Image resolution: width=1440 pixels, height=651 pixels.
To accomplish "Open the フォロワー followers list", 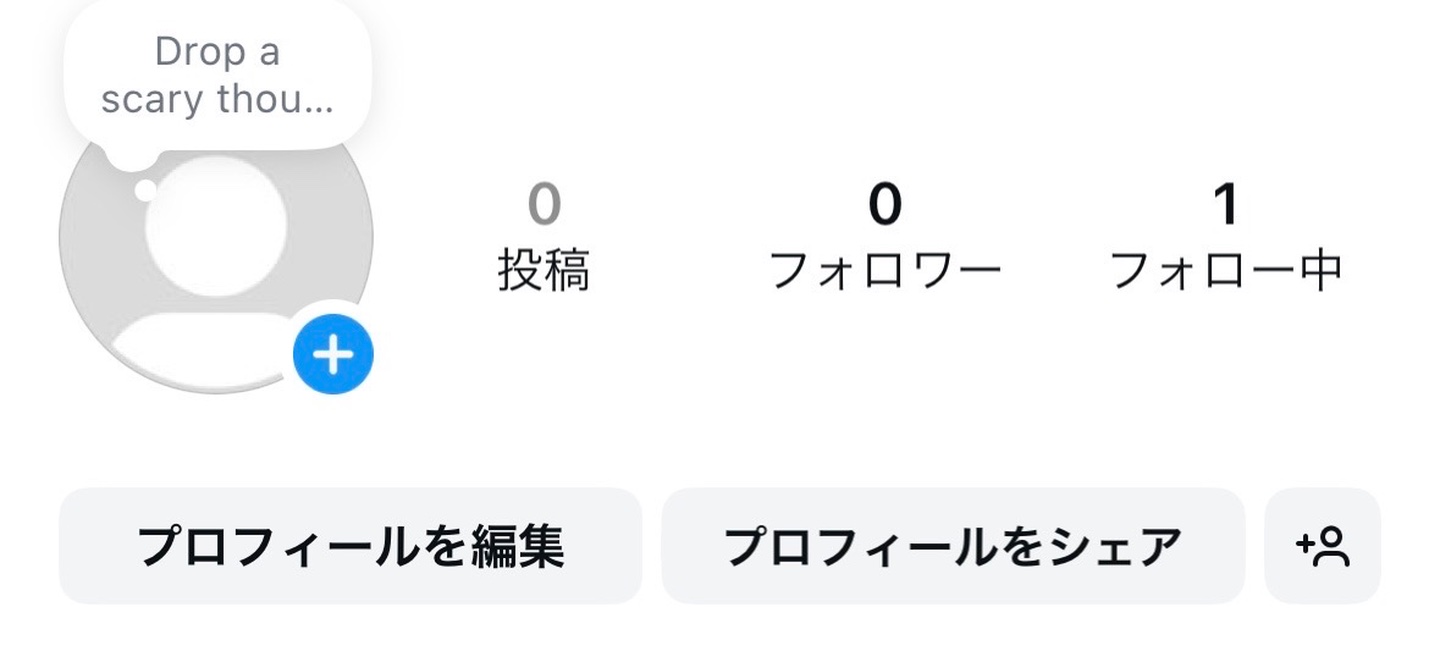I will pos(885,271).
